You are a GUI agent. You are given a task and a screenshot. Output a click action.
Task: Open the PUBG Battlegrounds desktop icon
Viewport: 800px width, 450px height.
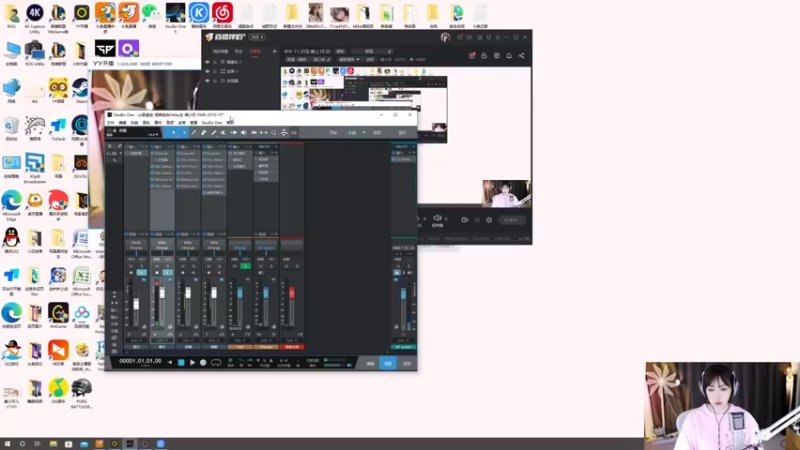tap(81, 393)
